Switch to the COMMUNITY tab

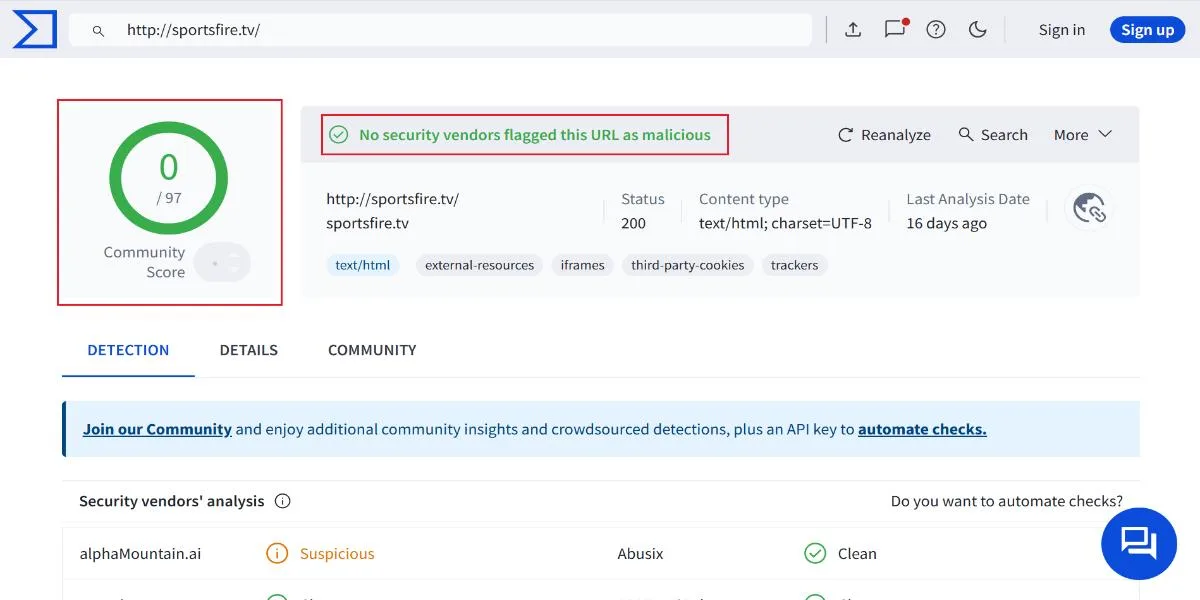pyautogui.click(x=372, y=350)
